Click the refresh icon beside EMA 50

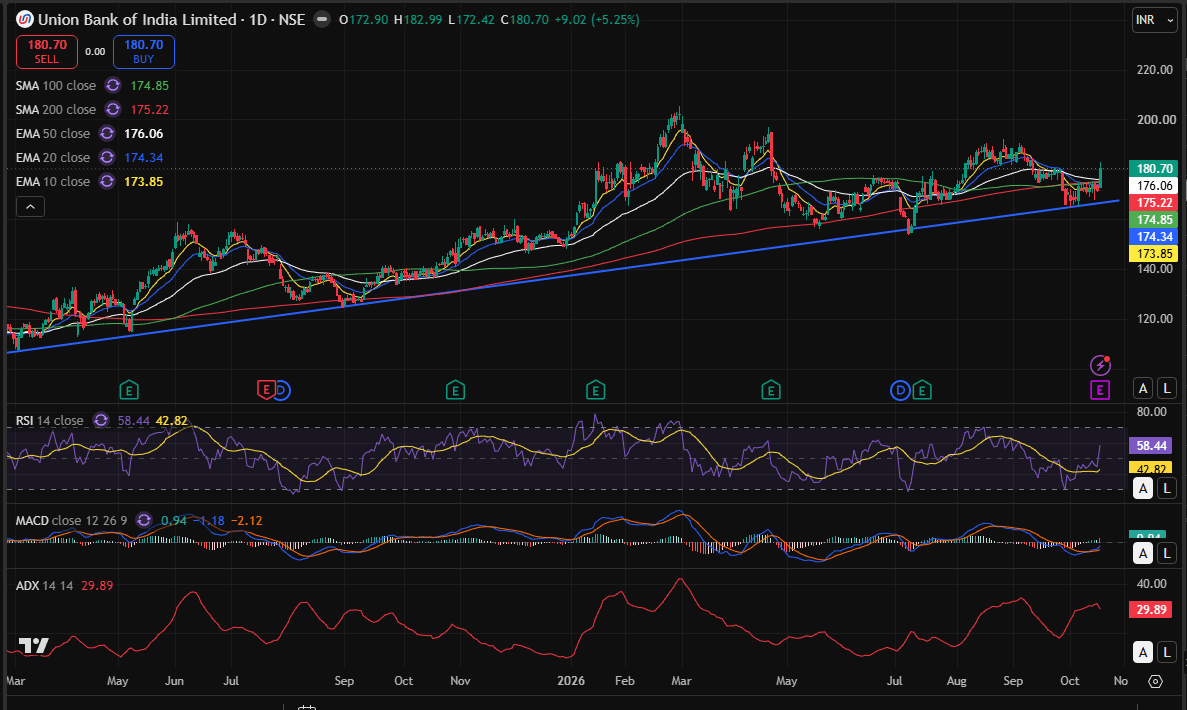pos(107,133)
